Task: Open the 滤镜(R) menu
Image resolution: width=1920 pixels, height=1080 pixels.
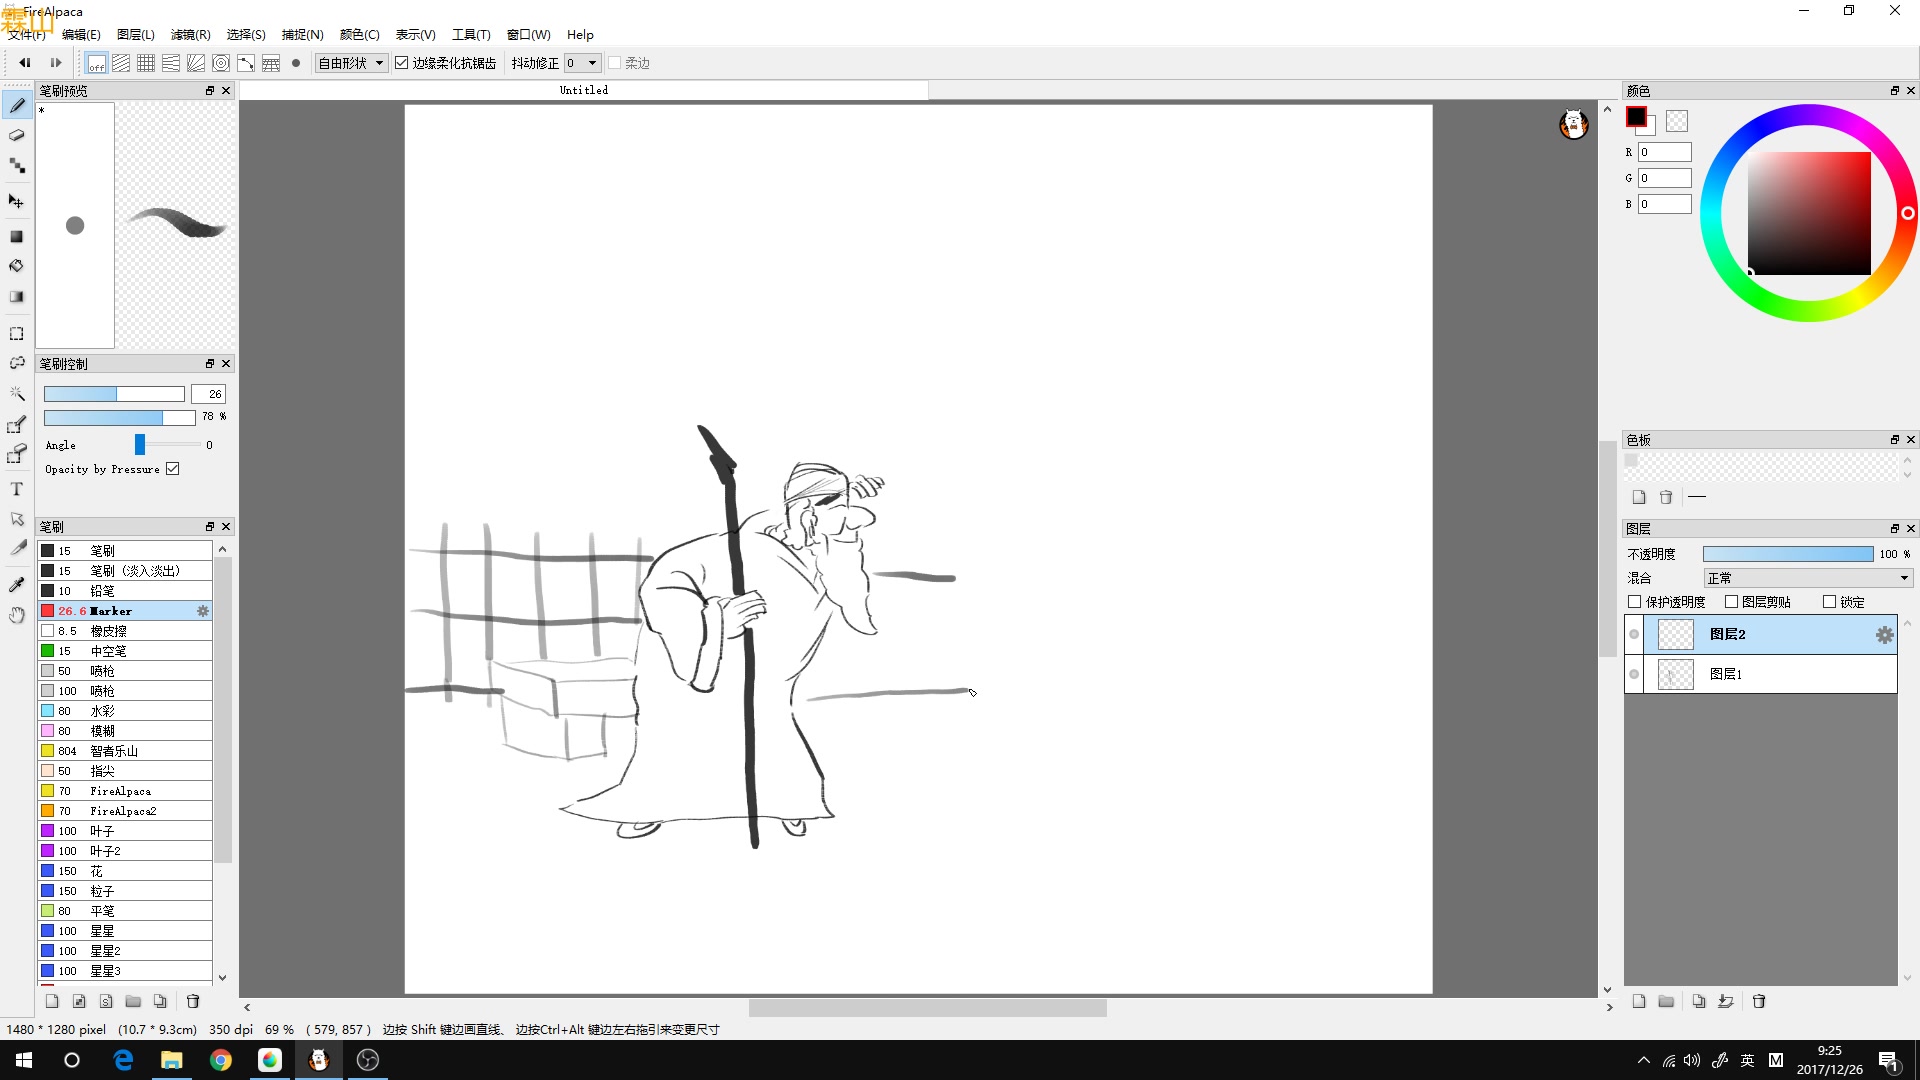Action: coord(190,34)
